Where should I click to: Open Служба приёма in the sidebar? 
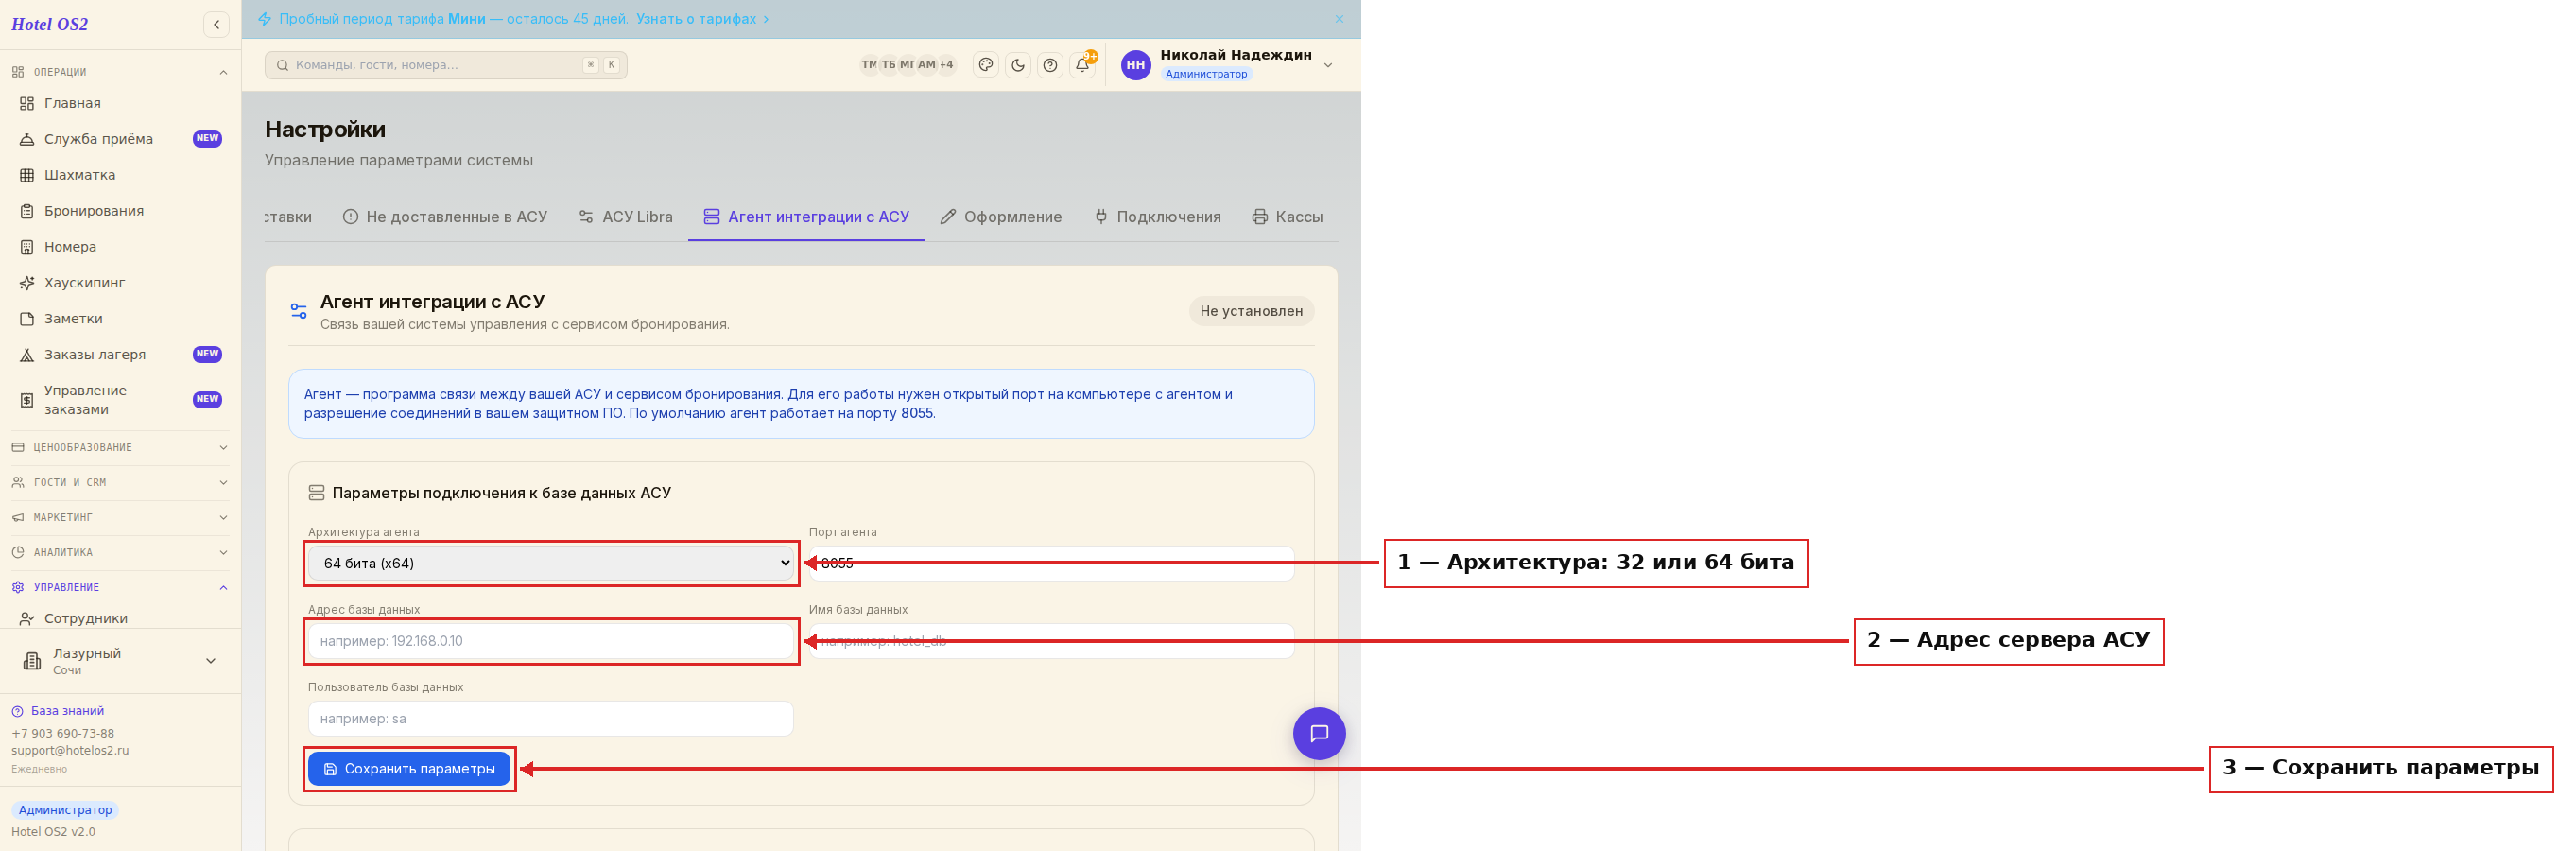pyautogui.click(x=121, y=139)
